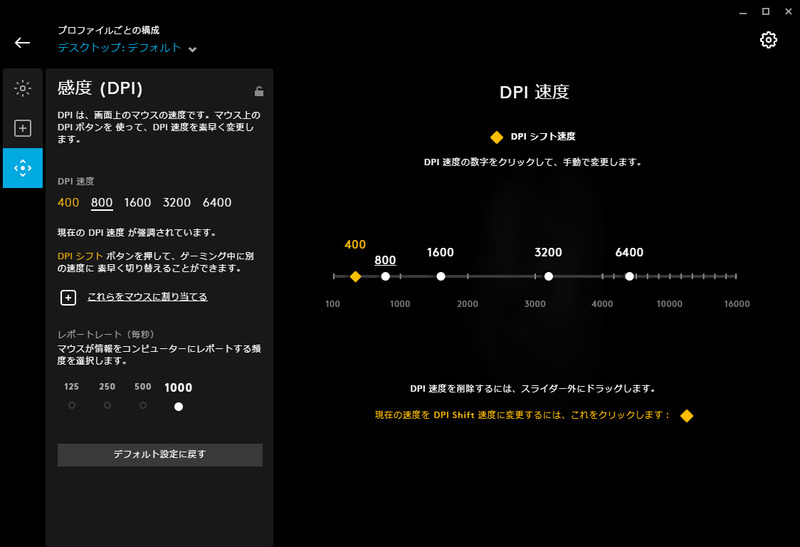This screenshot has width=800, height=547.
Task: Minimize the window
Action: click(743, 12)
